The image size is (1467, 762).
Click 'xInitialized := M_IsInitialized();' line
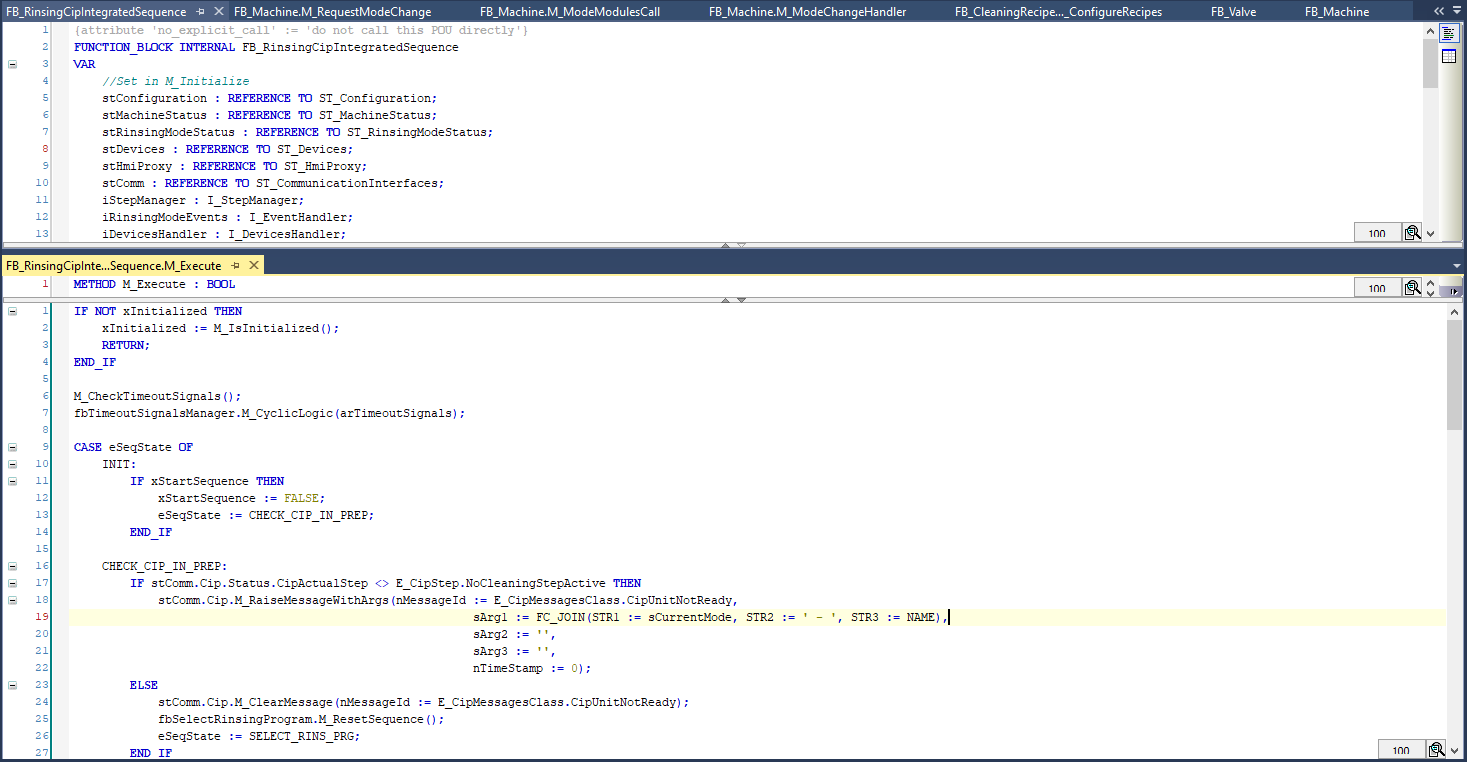coord(221,328)
